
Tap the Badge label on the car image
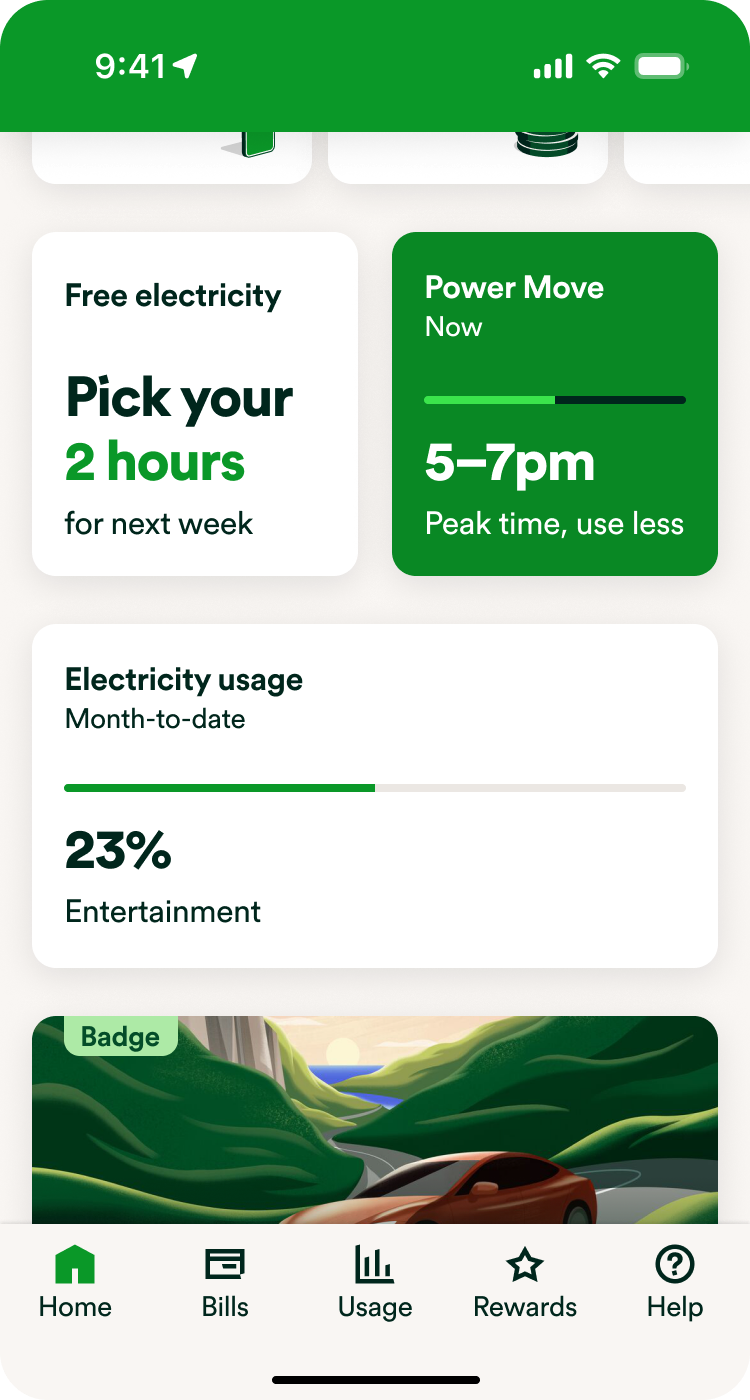point(120,1037)
